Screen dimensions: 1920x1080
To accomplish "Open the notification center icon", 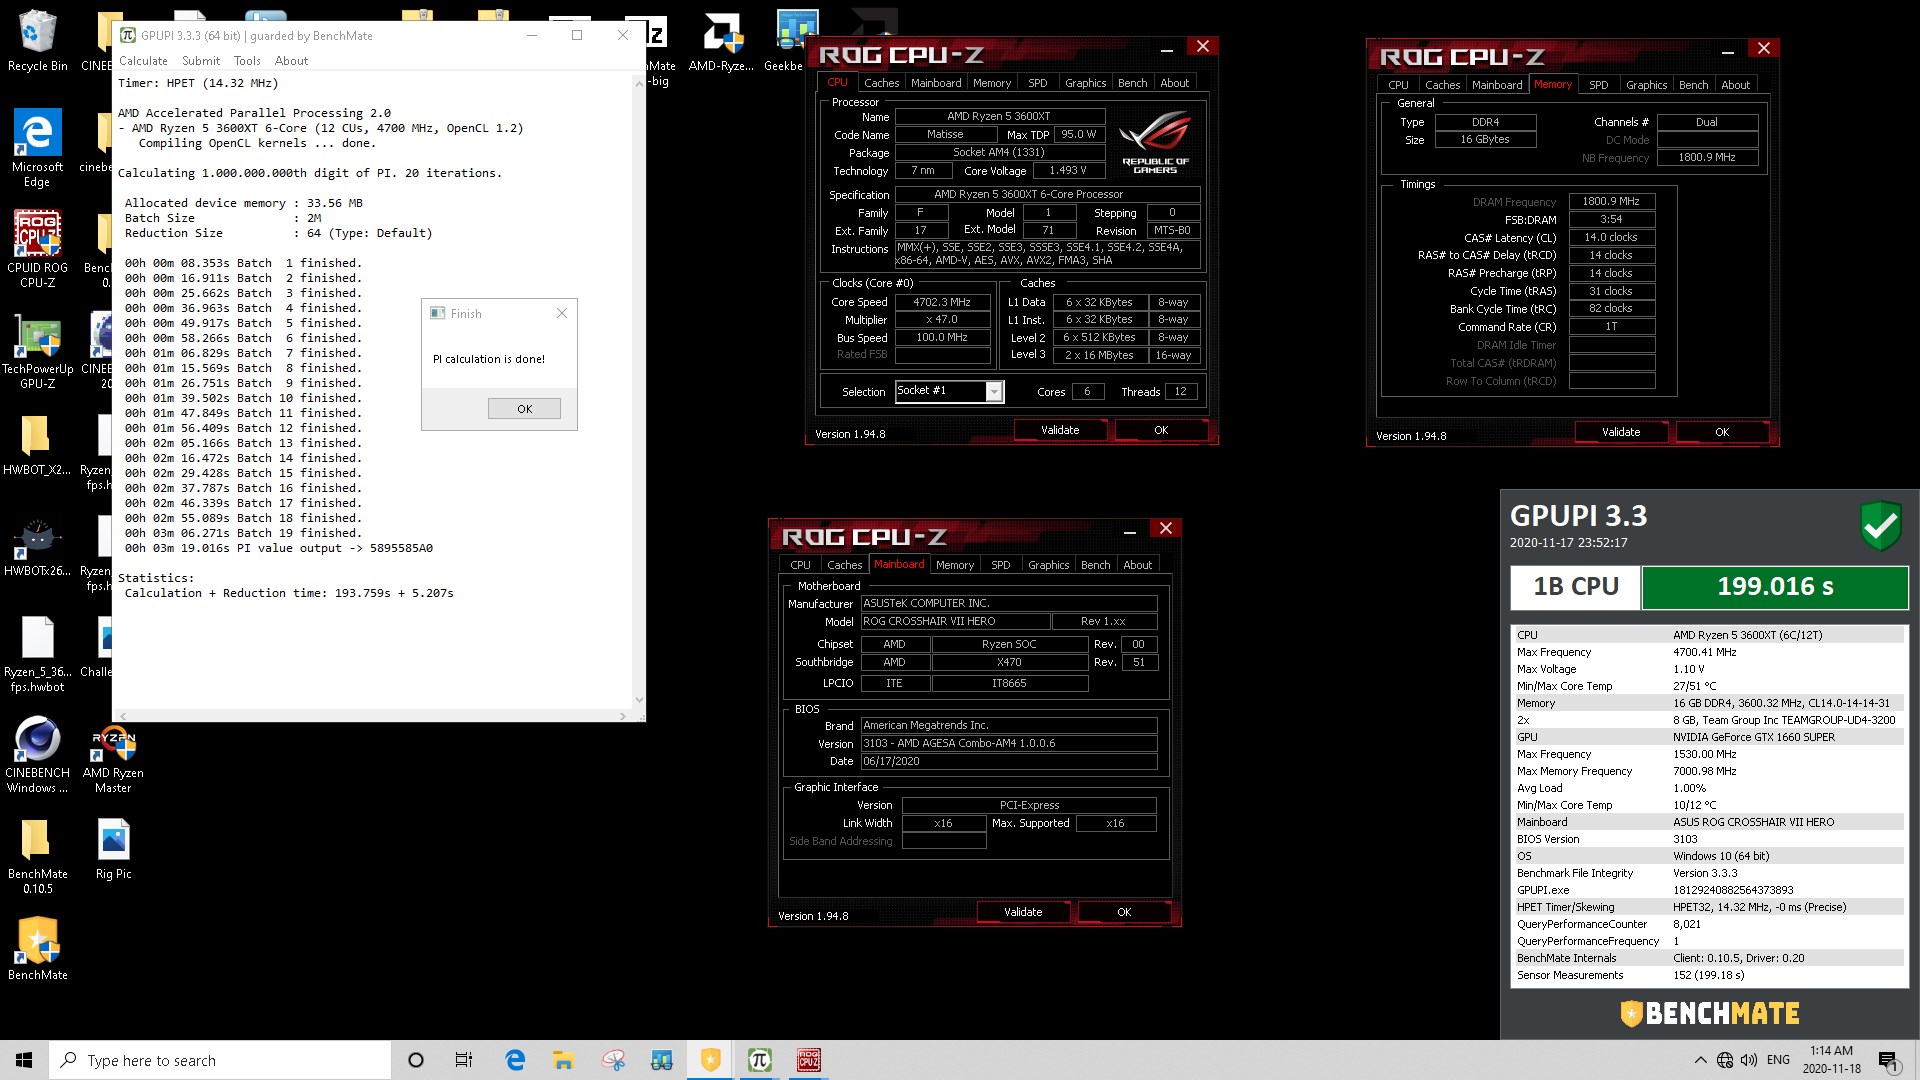I will [x=1888, y=1060].
